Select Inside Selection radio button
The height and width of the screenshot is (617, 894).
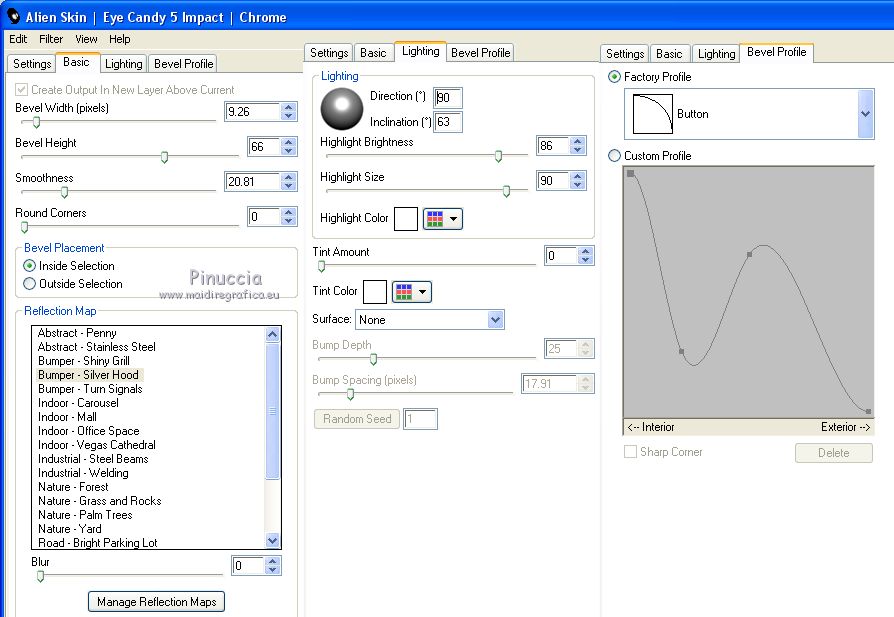tap(29, 266)
